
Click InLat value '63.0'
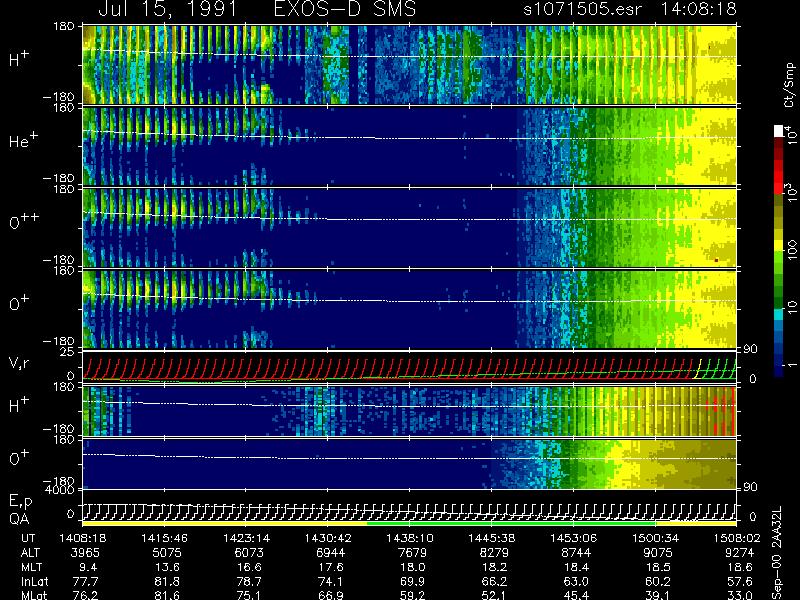pos(576,581)
